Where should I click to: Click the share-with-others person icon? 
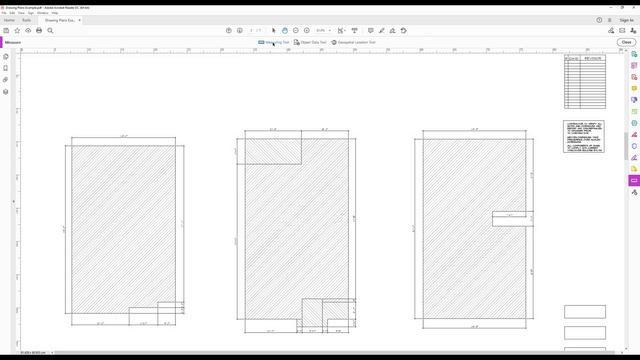coord(633,31)
